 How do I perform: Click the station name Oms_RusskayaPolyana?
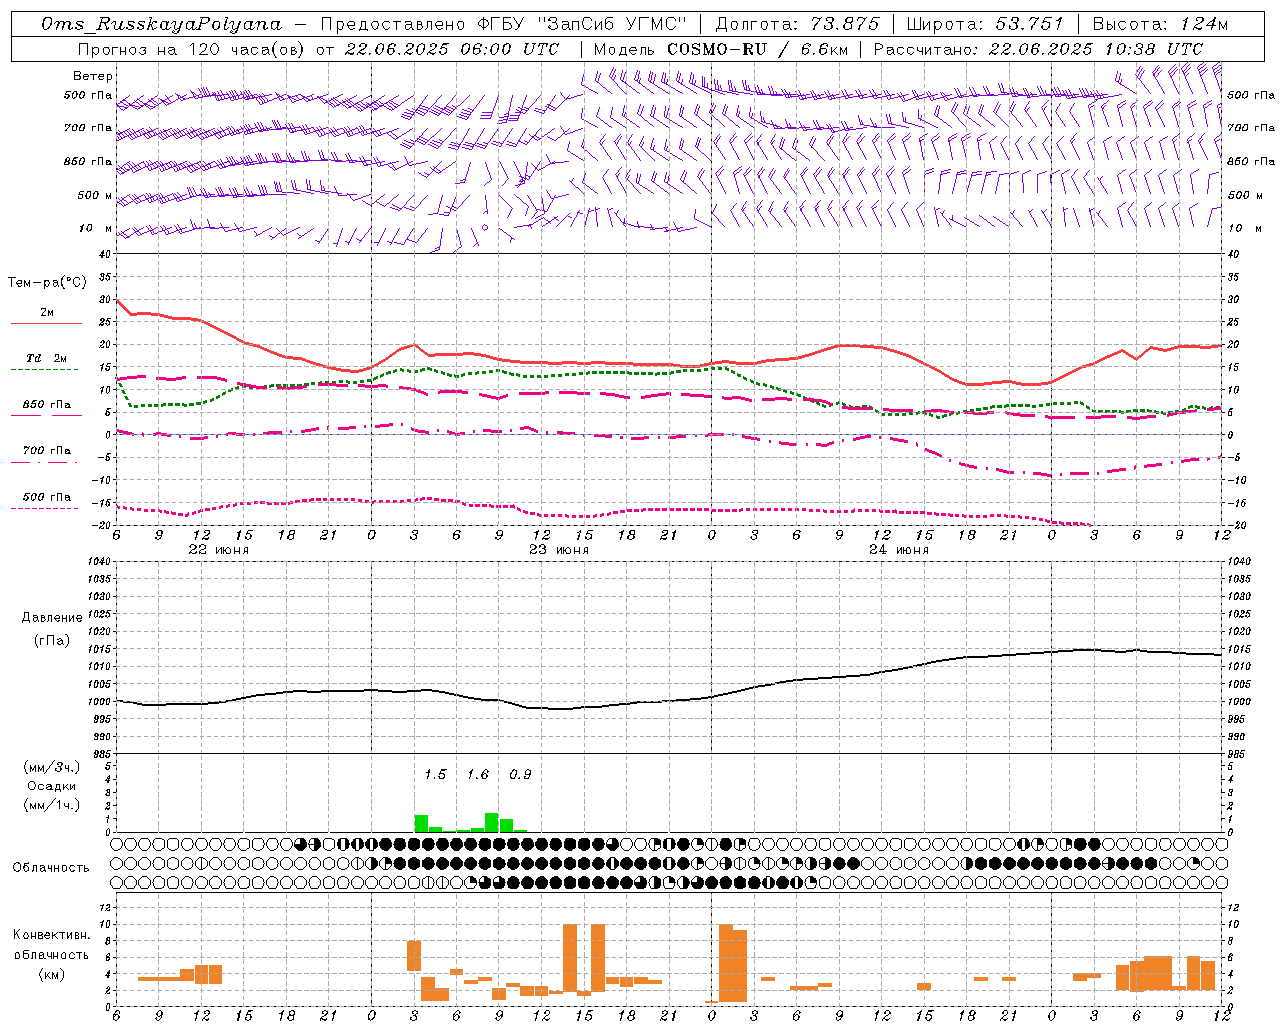[x=162, y=24]
